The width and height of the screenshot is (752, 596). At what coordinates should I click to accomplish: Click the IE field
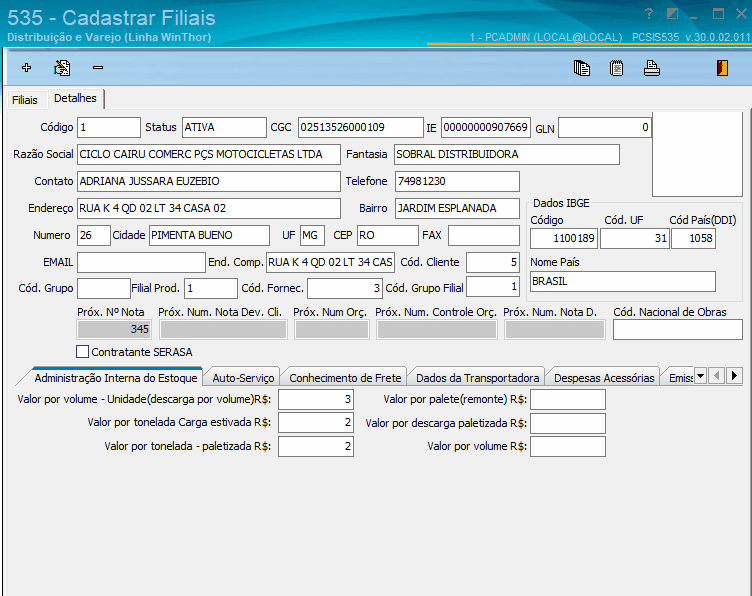486,128
